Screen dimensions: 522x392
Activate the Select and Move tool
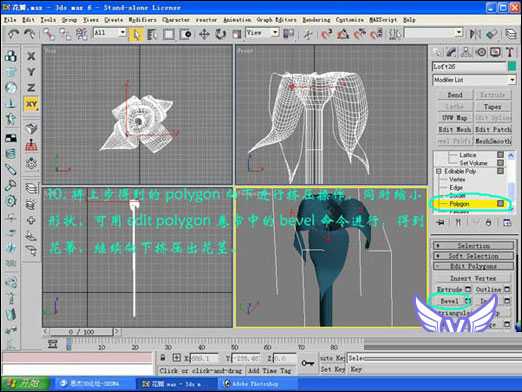(204, 34)
